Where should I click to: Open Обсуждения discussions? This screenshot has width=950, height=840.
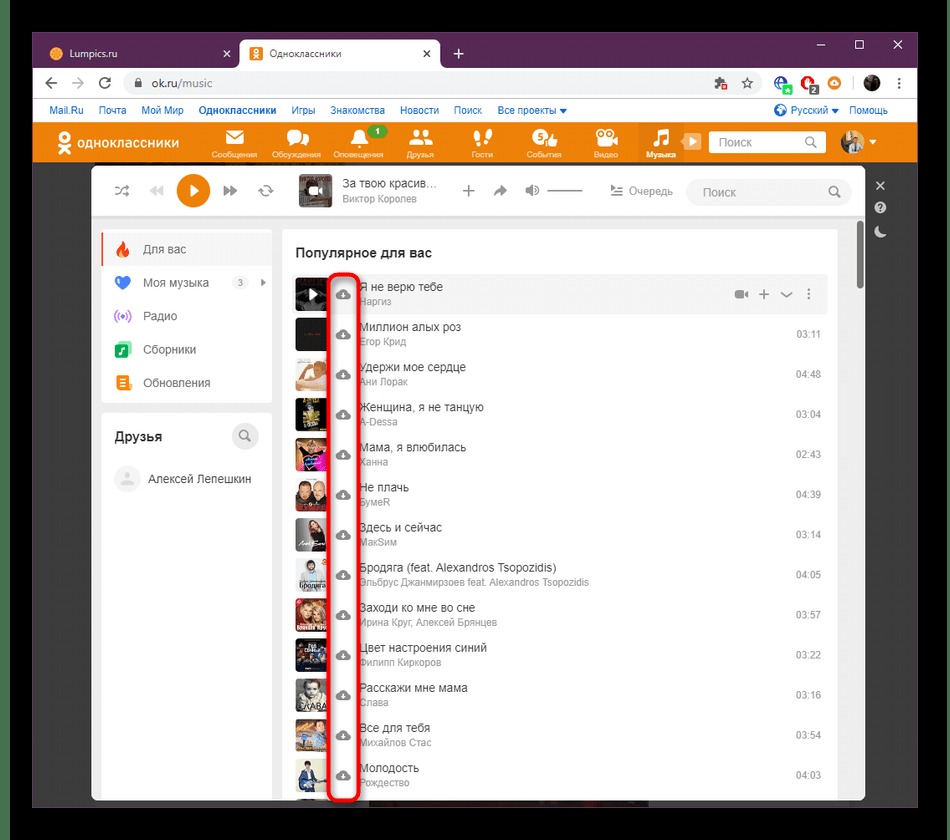[296, 143]
